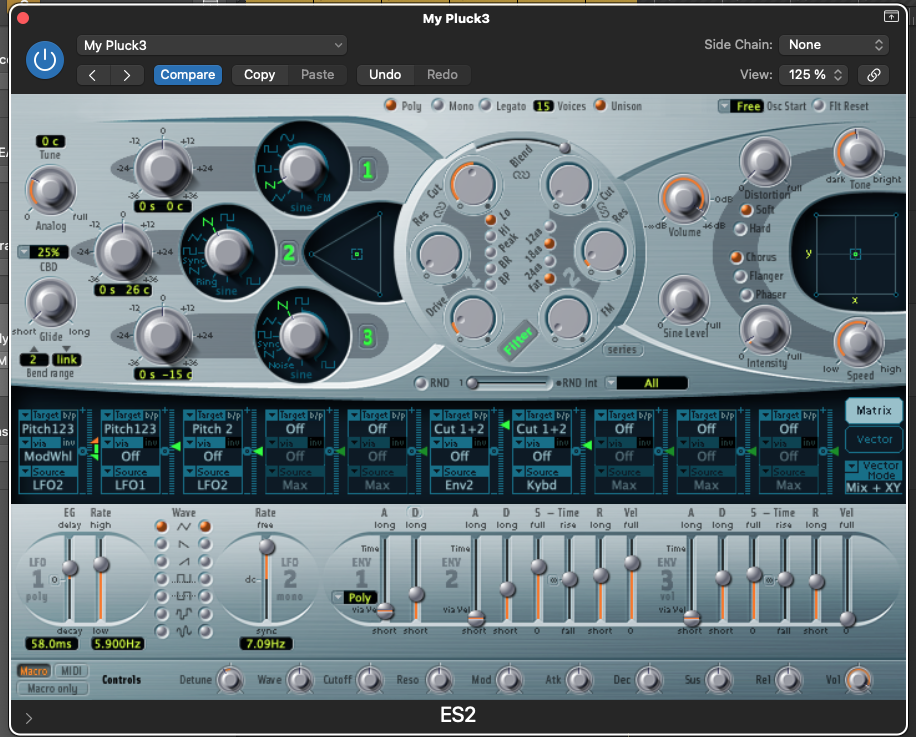Enable Poly keyboard mode
This screenshot has height=737, width=916.
(390, 105)
